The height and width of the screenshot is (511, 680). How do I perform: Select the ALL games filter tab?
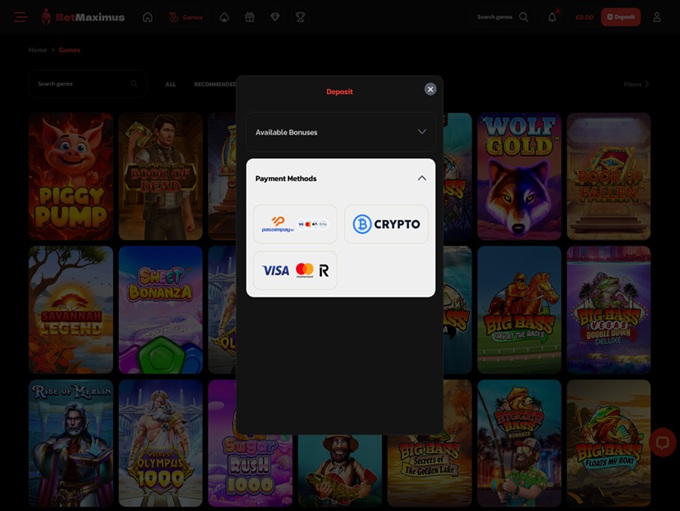click(170, 84)
